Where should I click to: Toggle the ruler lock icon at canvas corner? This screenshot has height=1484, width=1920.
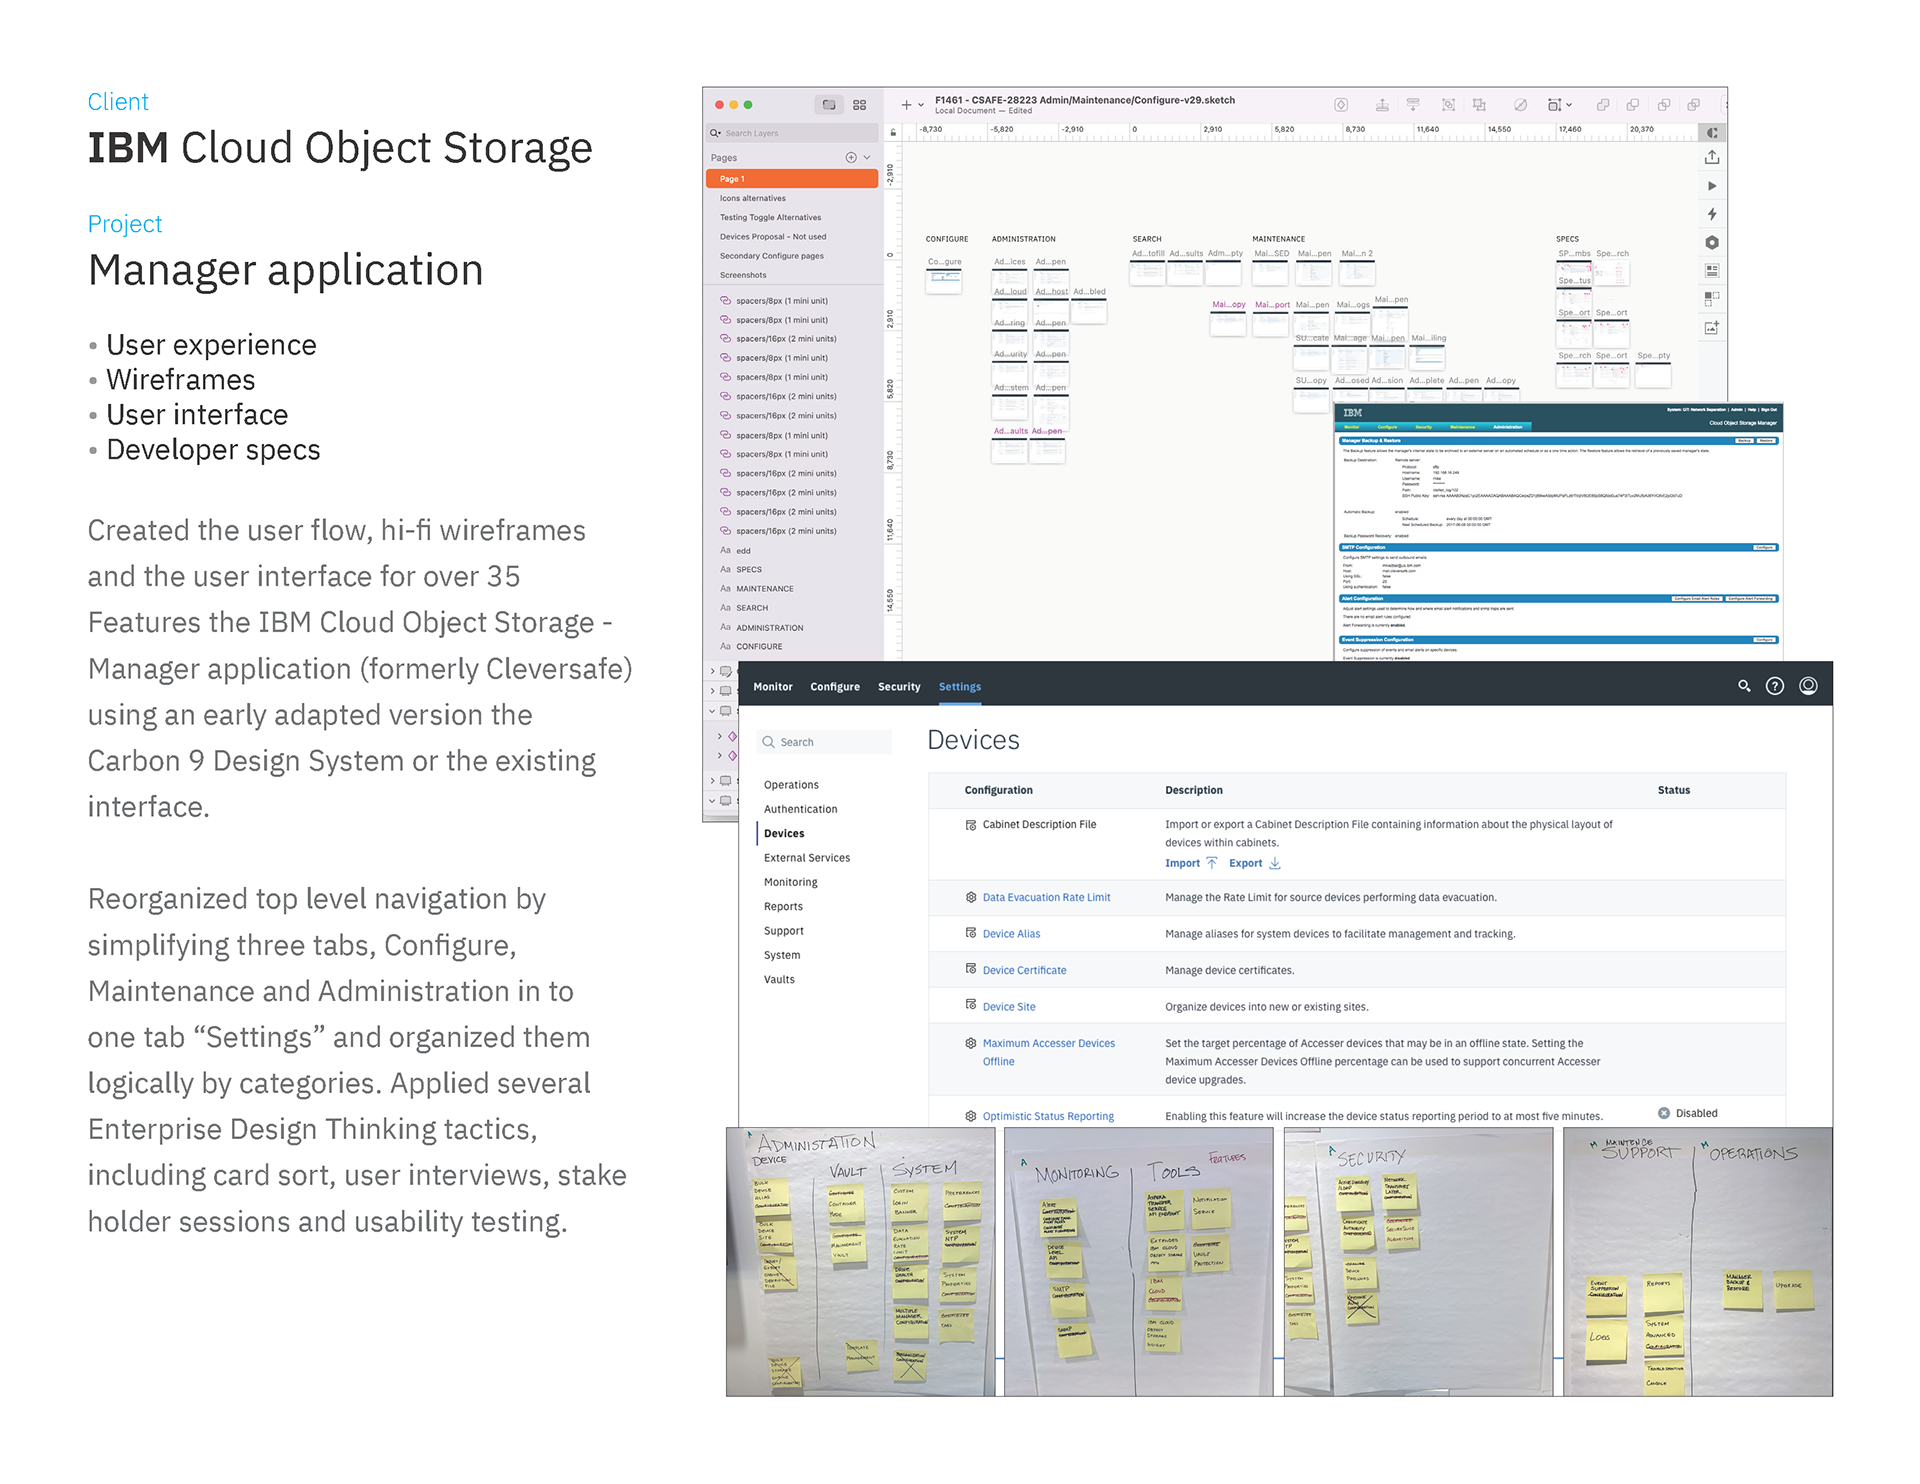pyautogui.click(x=893, y=132)
